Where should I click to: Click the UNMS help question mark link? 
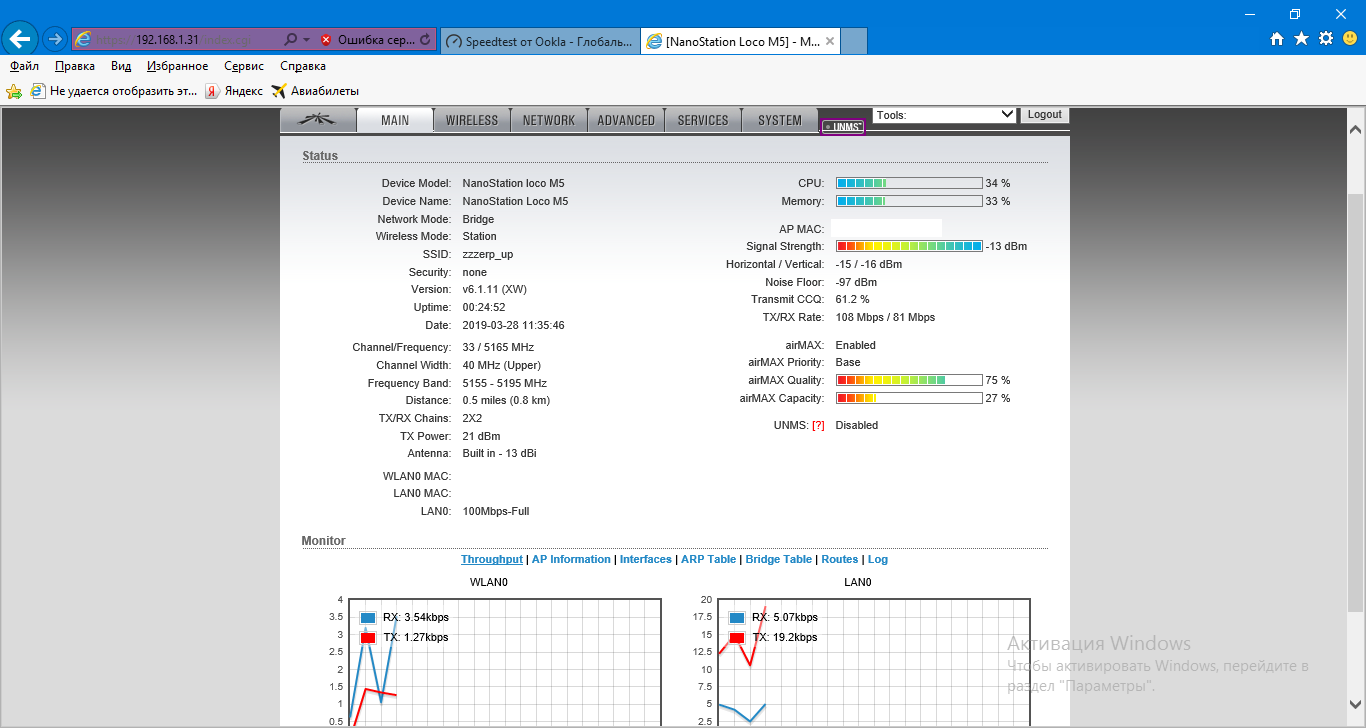tap(818, 426)
